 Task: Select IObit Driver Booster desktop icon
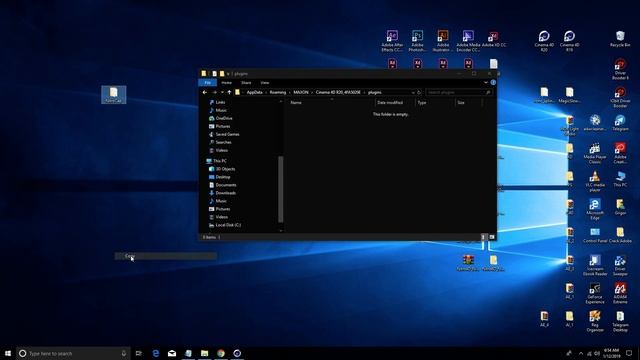(x=620, y=97)
